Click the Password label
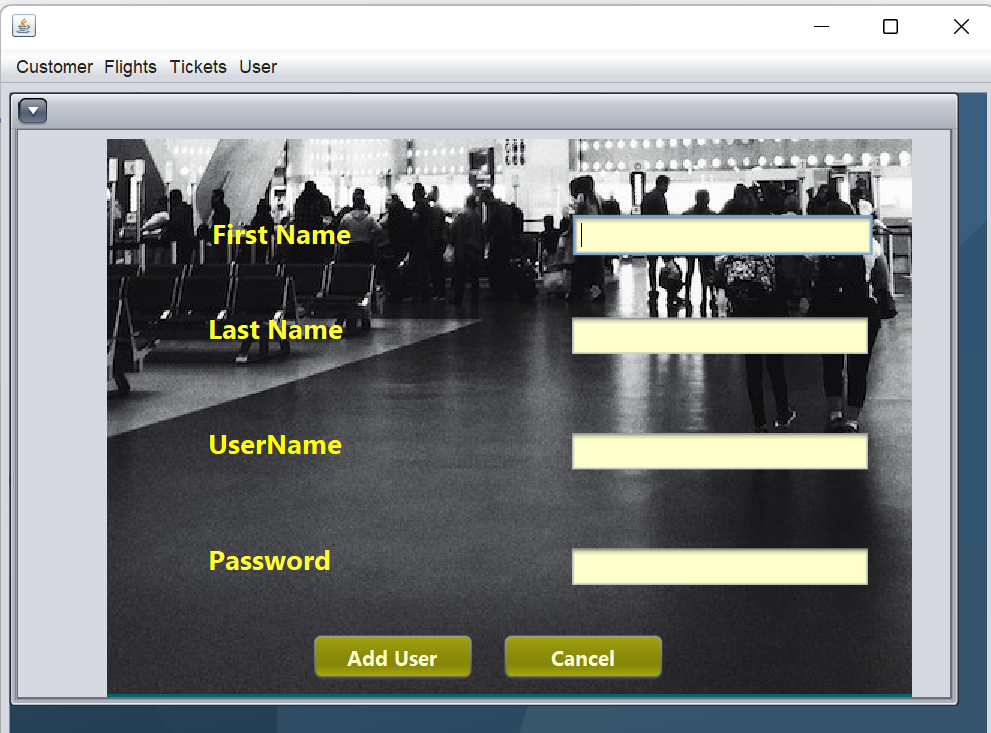The width and height of the screenshot is (991, 733). (x=269, y=561)
